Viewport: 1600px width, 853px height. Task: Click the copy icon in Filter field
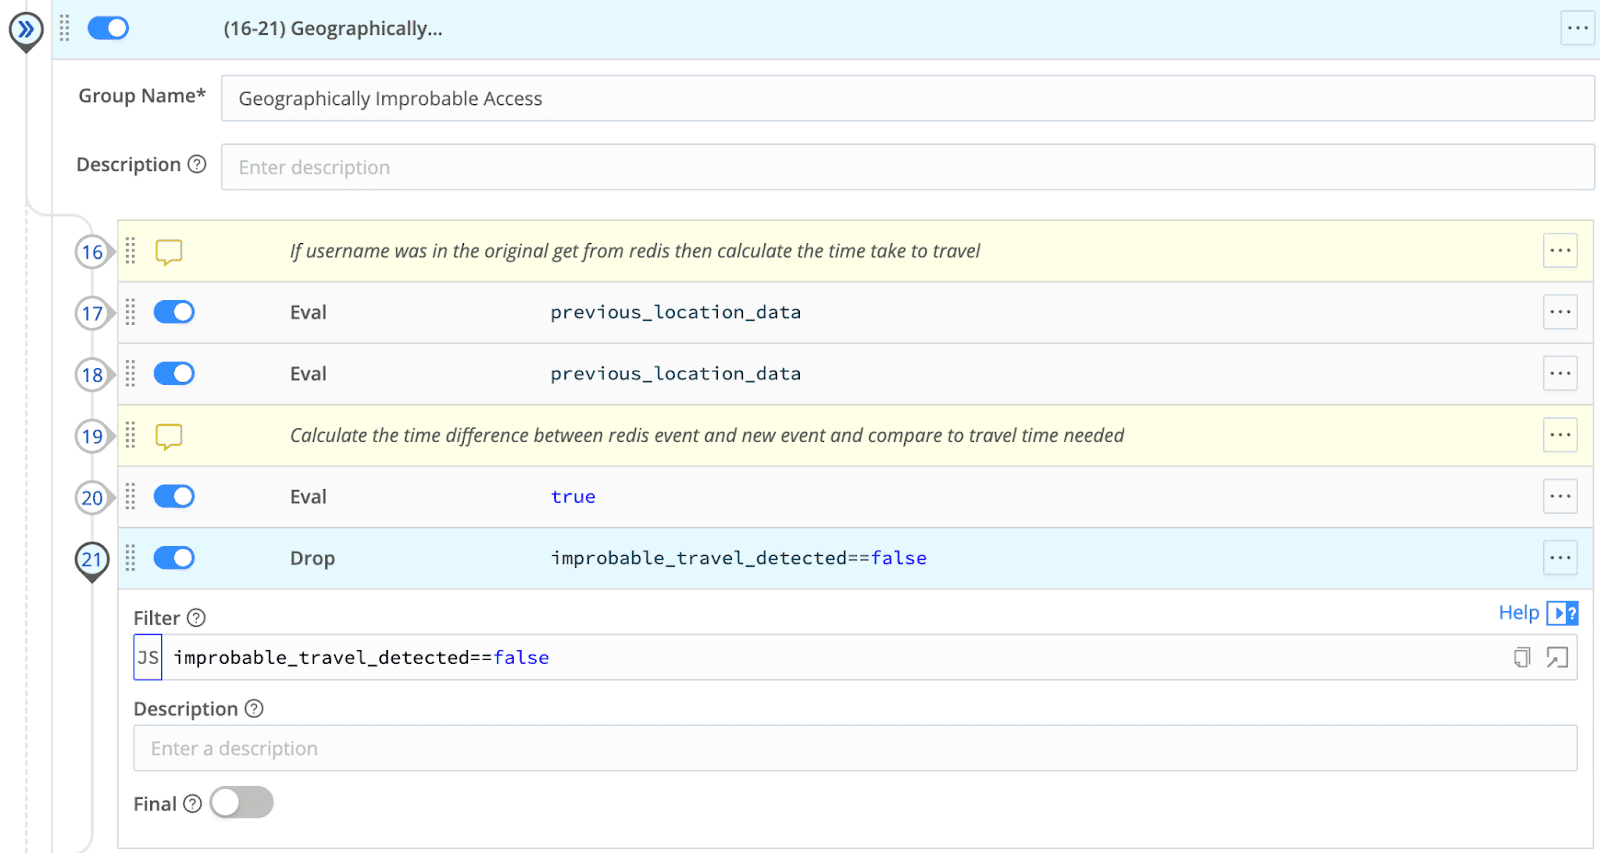[x=1521, y=657]
